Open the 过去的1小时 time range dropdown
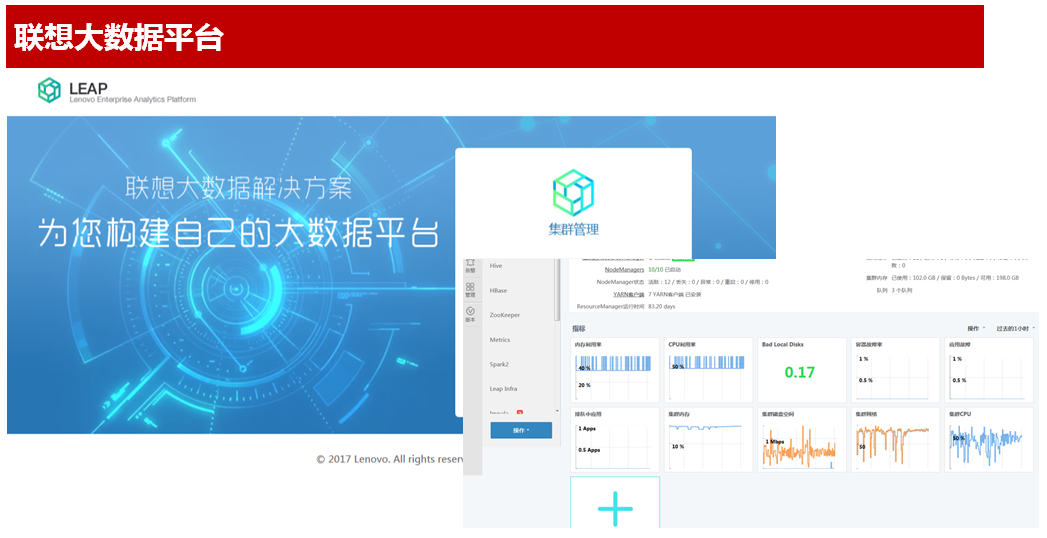 click(1016, 328)
